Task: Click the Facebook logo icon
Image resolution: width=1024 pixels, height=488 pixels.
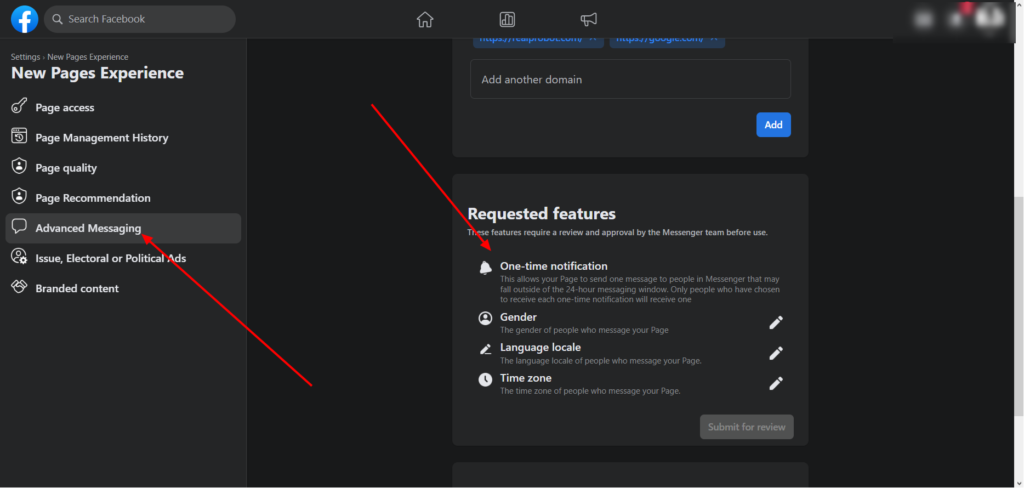Action: tap(24, 19)
